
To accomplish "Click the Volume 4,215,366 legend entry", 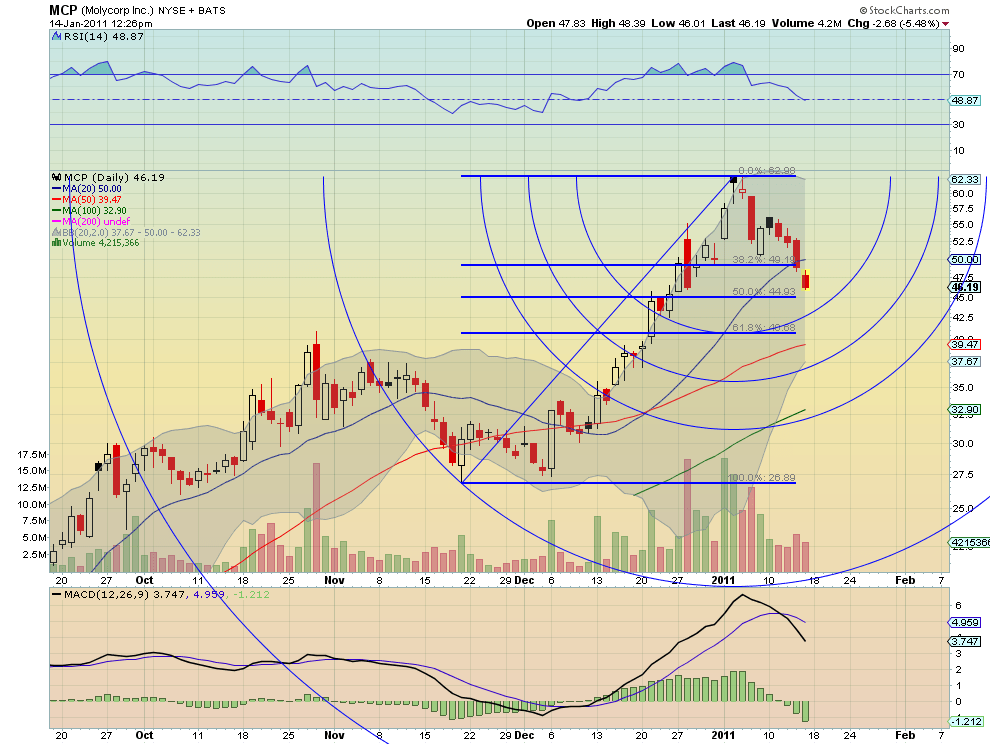I will click(100, 243).
